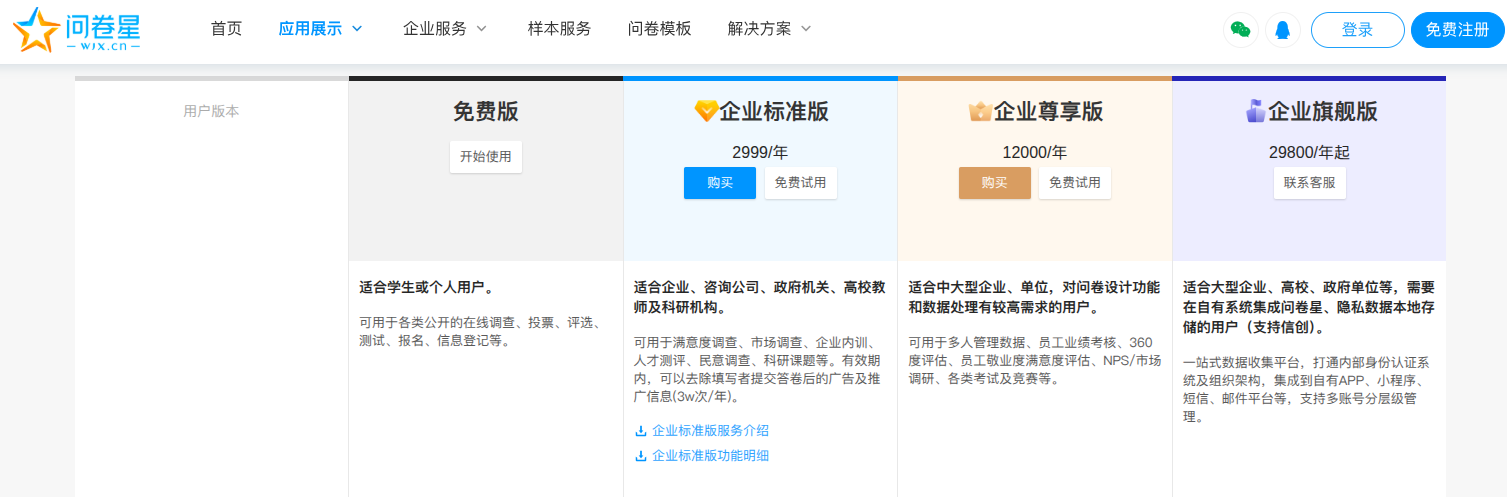Open the 企业标准版服务介绍 link
The image size is (1507, 497).
[710, 431]
